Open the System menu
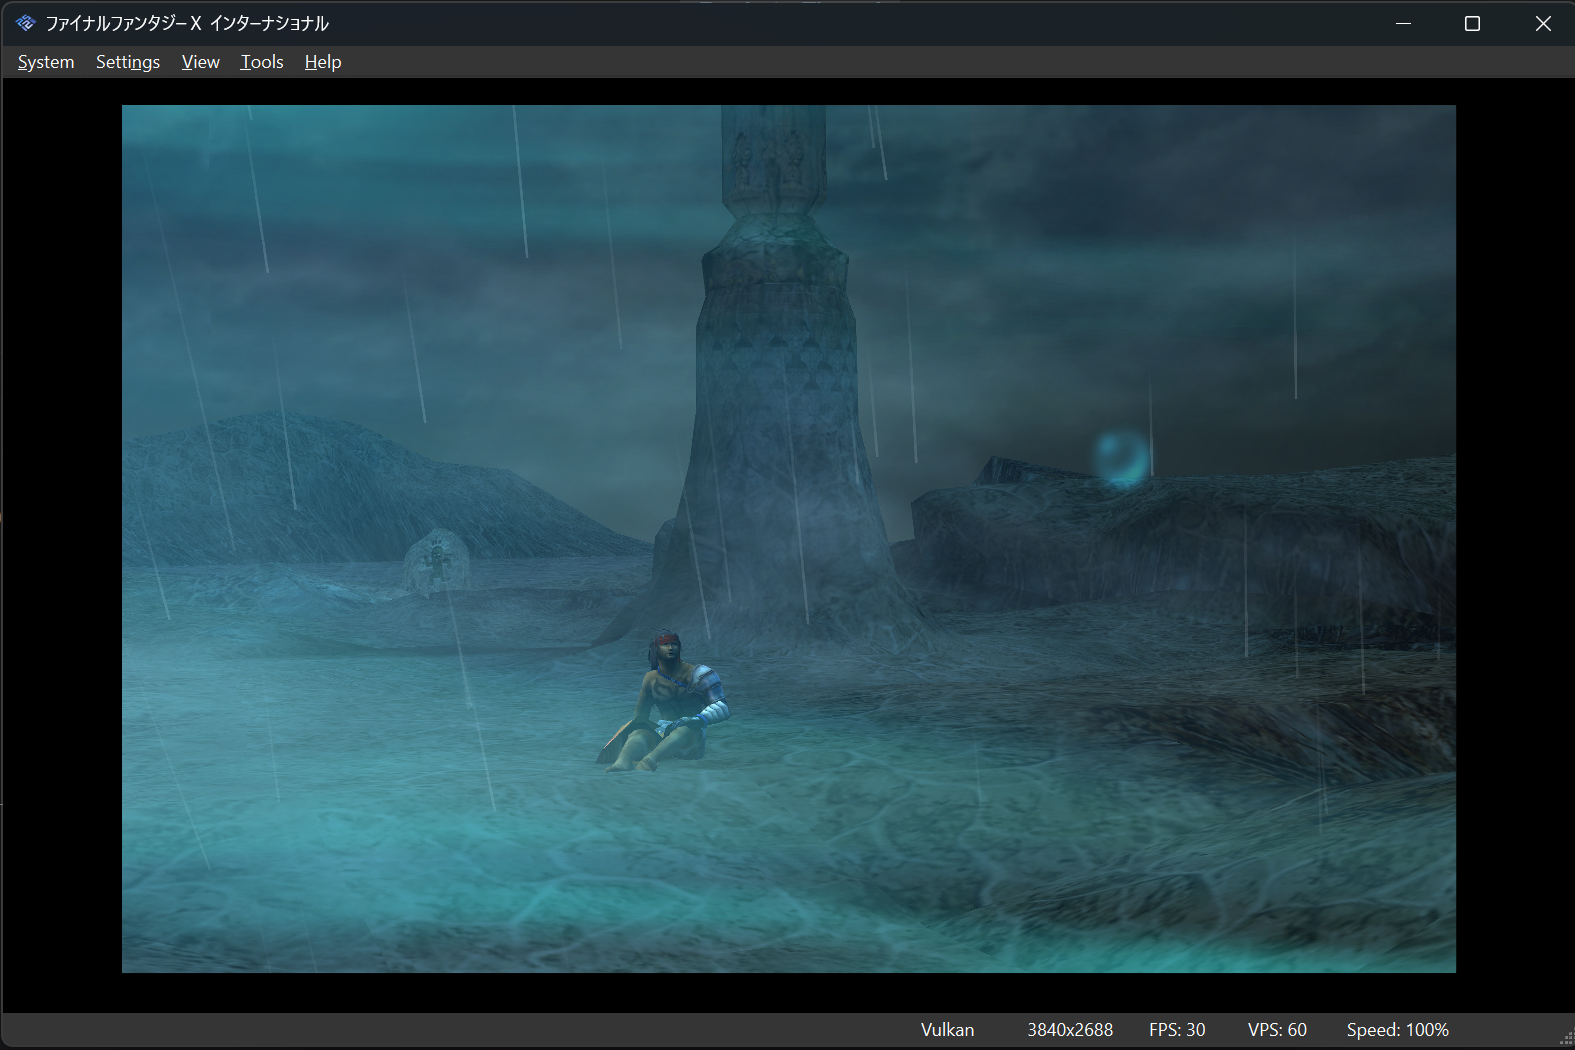 coord(46,62)
